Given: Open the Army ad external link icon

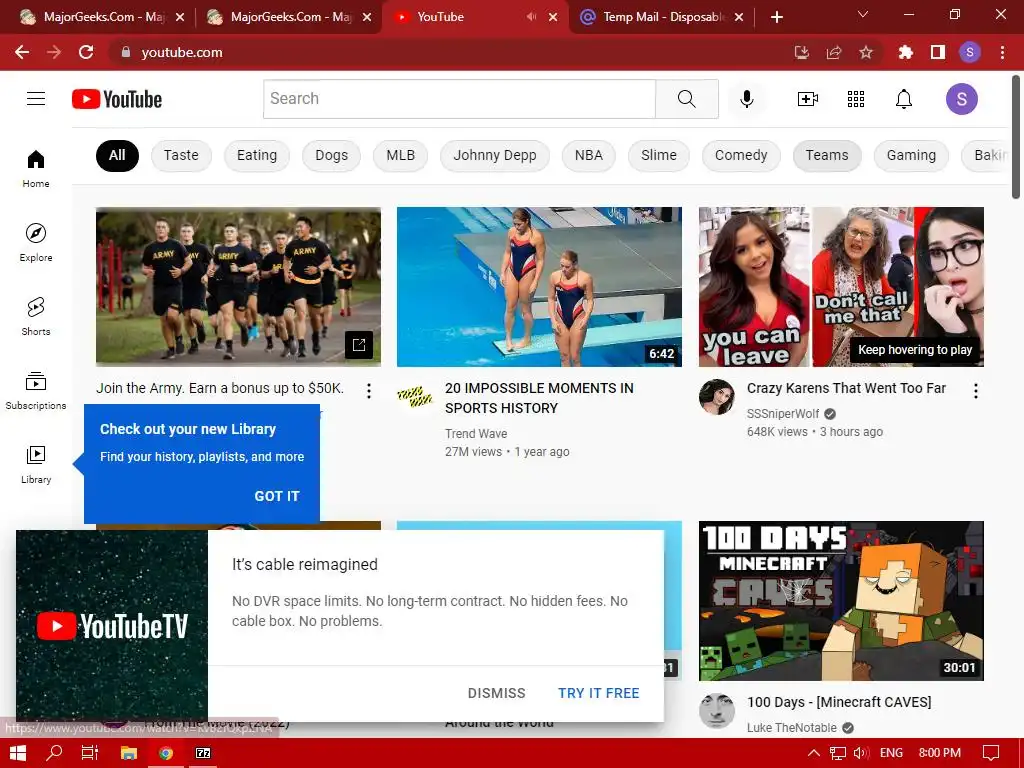Looking at the screenshot, I should point(359,345).
